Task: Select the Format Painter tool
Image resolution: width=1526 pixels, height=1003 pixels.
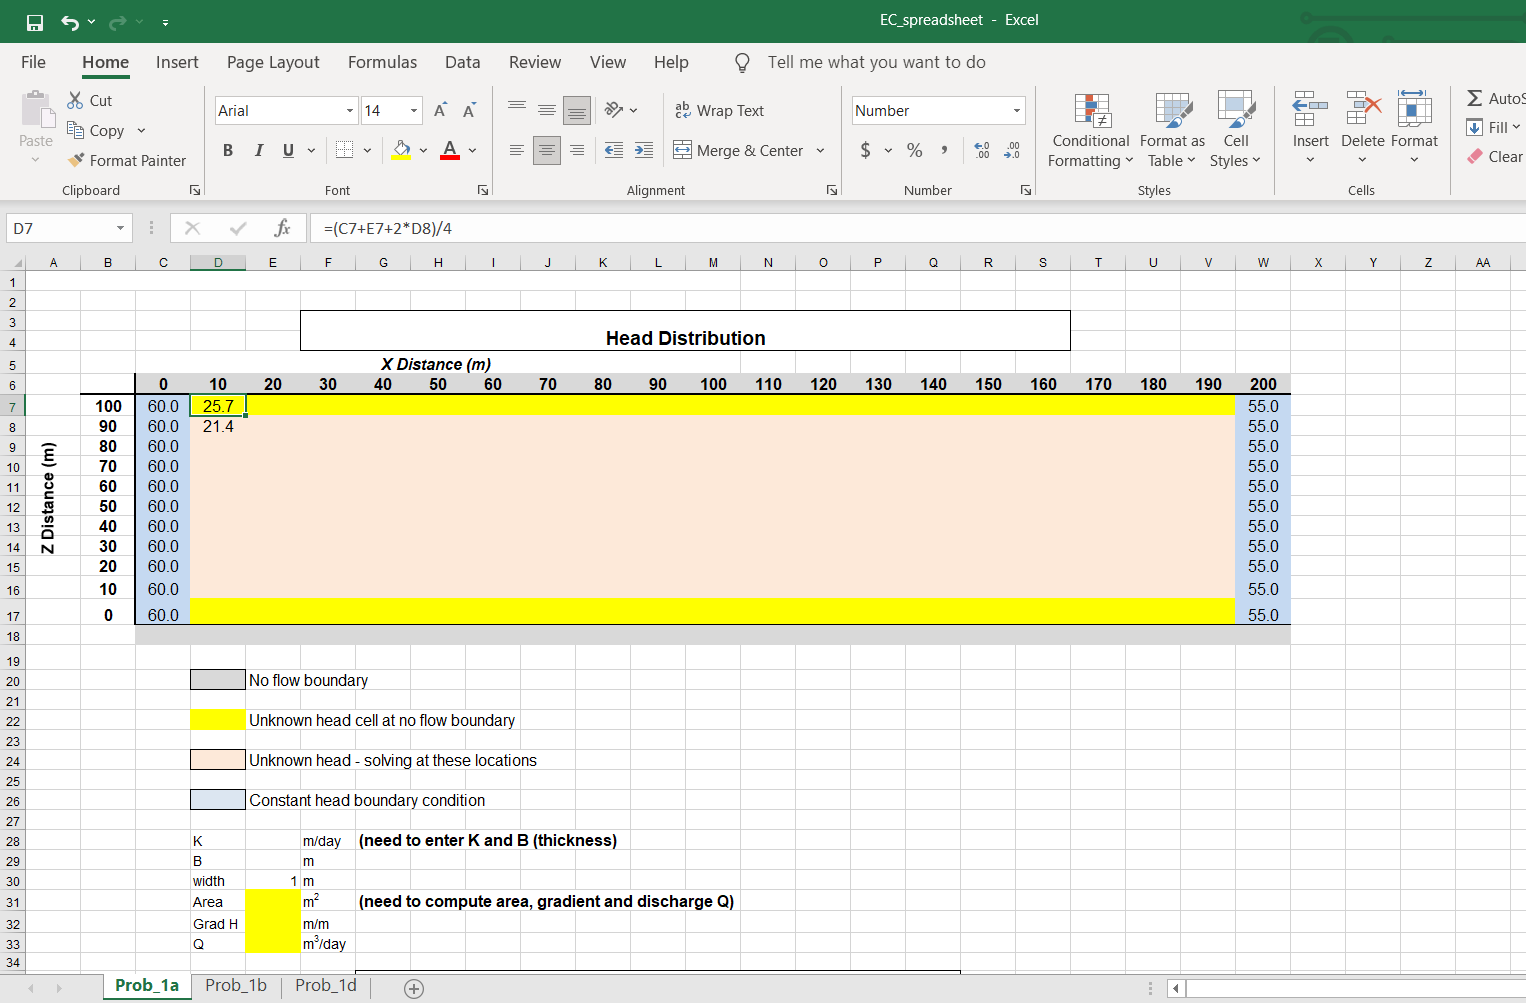Action: 127,160
